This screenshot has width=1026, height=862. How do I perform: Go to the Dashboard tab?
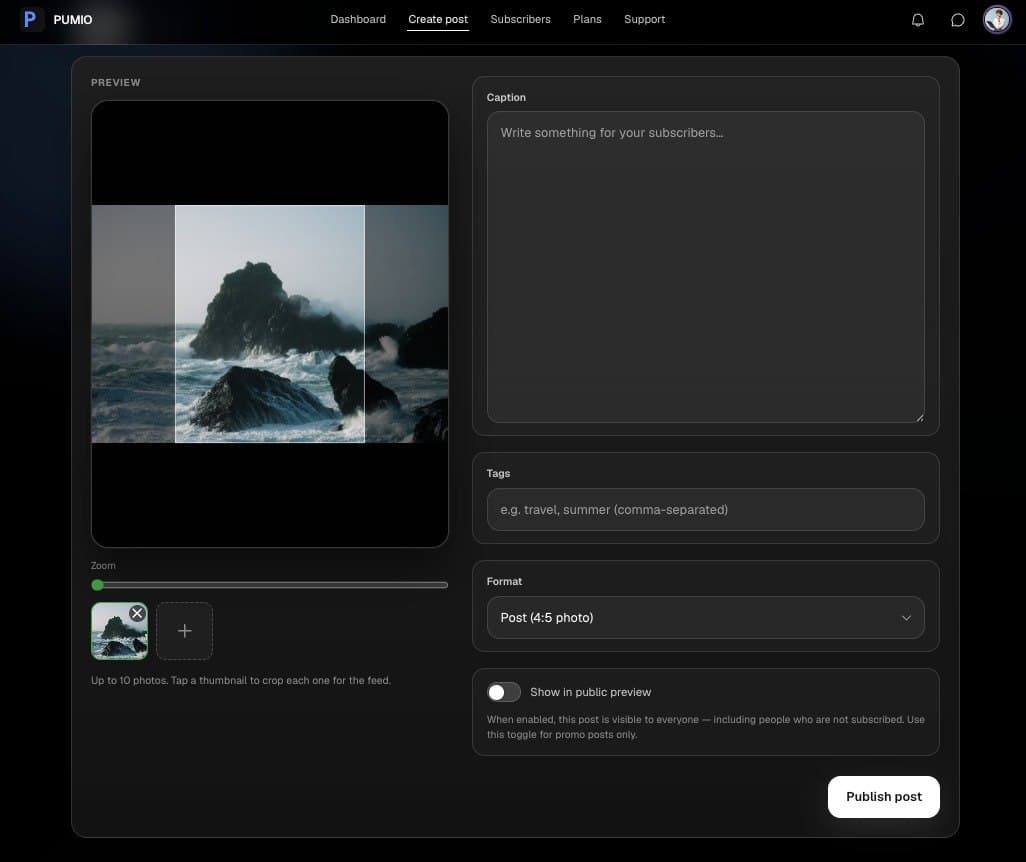358,20
